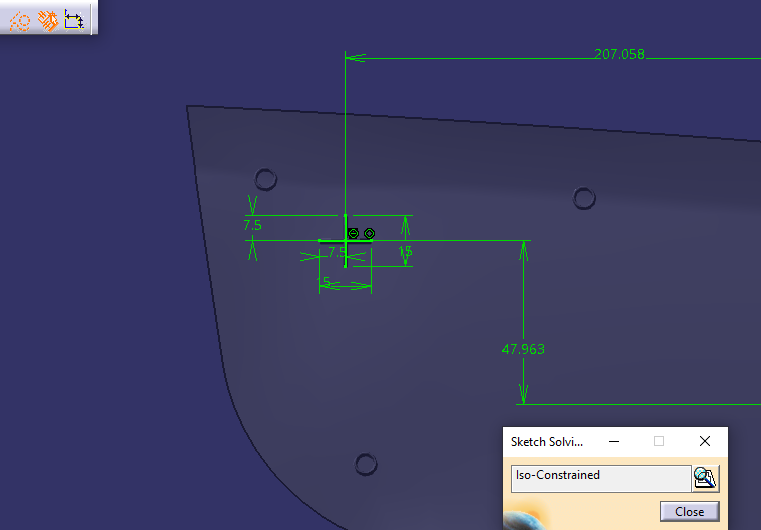Select bottom hole beside Sketch Solving dialog

366,464
